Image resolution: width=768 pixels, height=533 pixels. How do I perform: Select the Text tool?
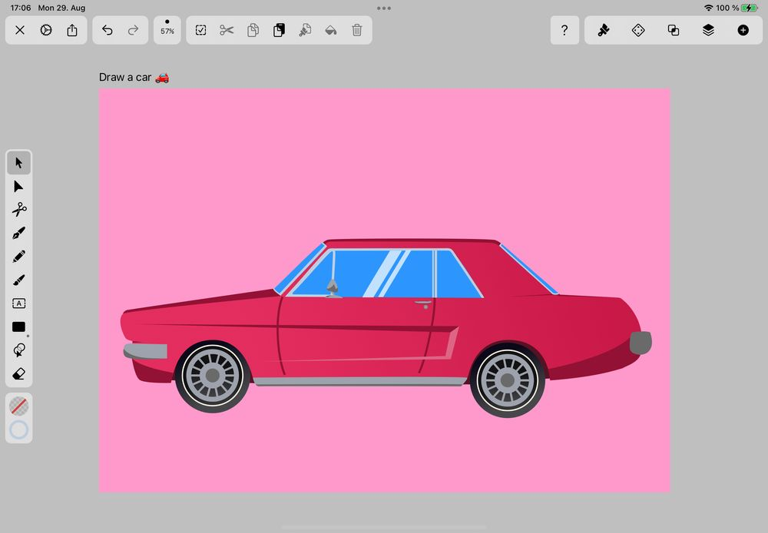coord(19,303)
